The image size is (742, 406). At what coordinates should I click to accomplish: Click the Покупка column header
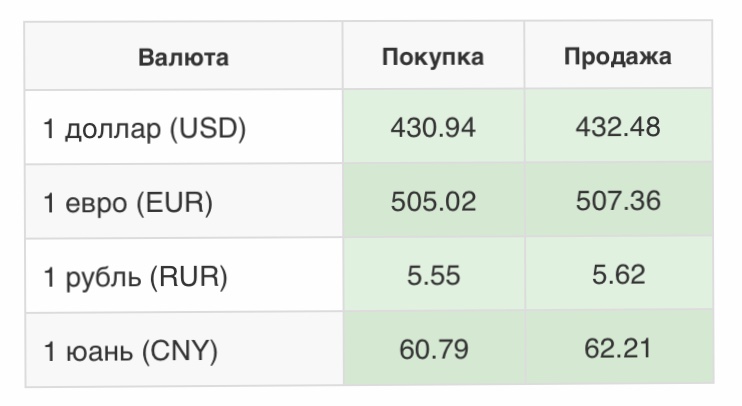pos(432,57)
